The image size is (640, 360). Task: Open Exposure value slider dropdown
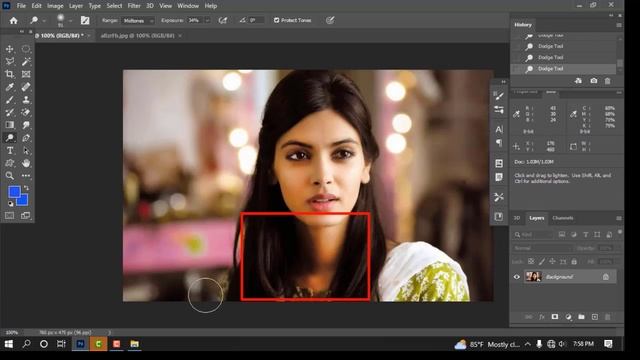tap(207, 20)
